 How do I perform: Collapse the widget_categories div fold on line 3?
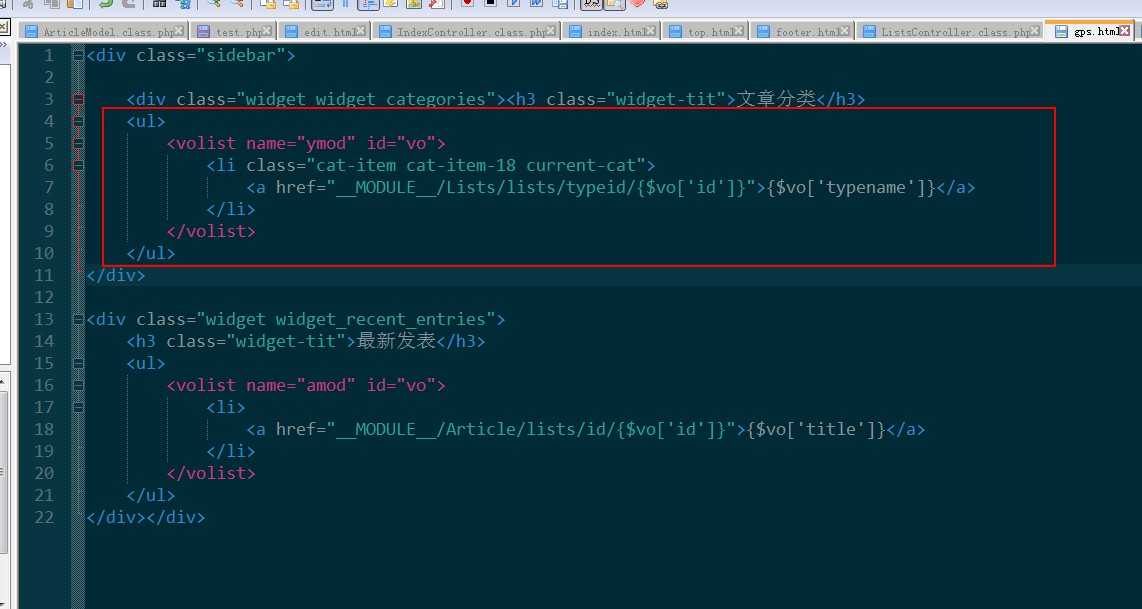tap(78, 99)
